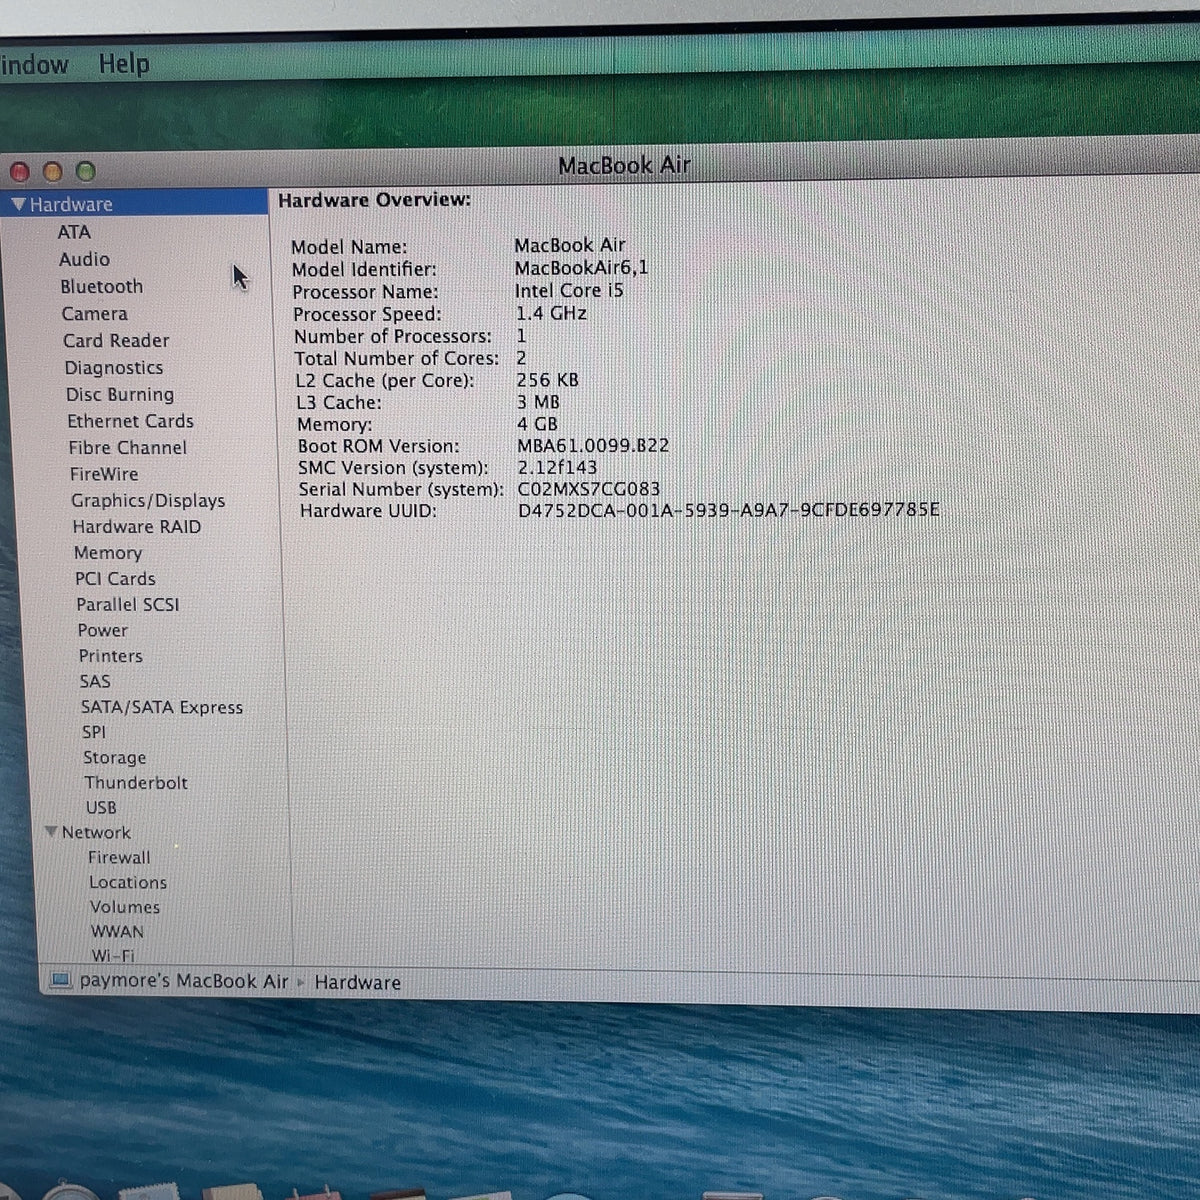Select FireWire in the sidebar
This screenshot has height=1200, width=1200.
coord(104,474)
